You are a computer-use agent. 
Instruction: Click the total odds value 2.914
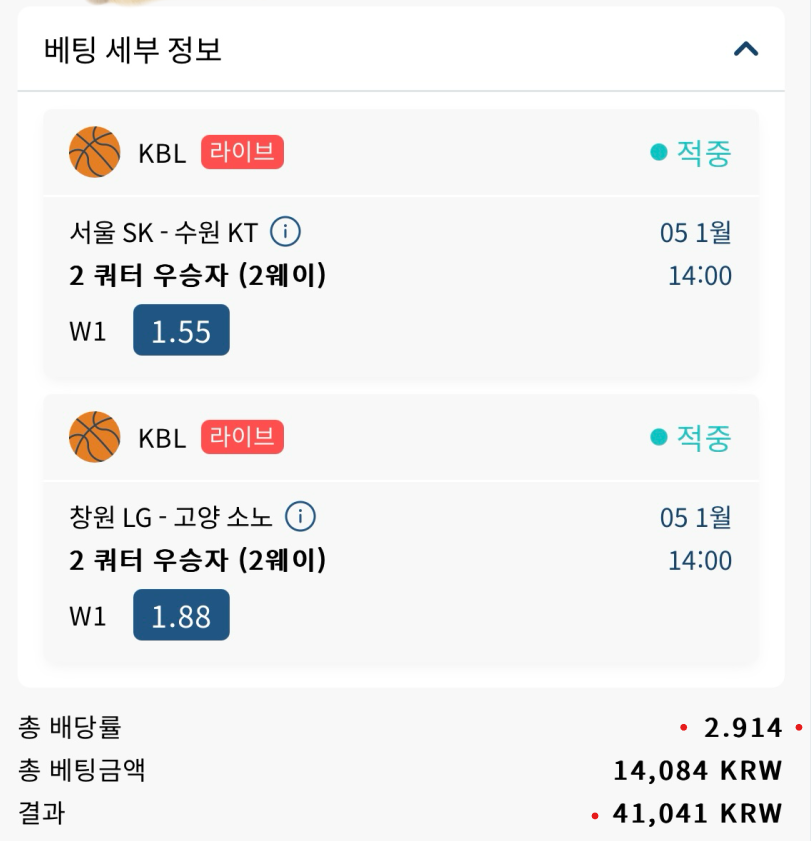(x=743, y=728)
